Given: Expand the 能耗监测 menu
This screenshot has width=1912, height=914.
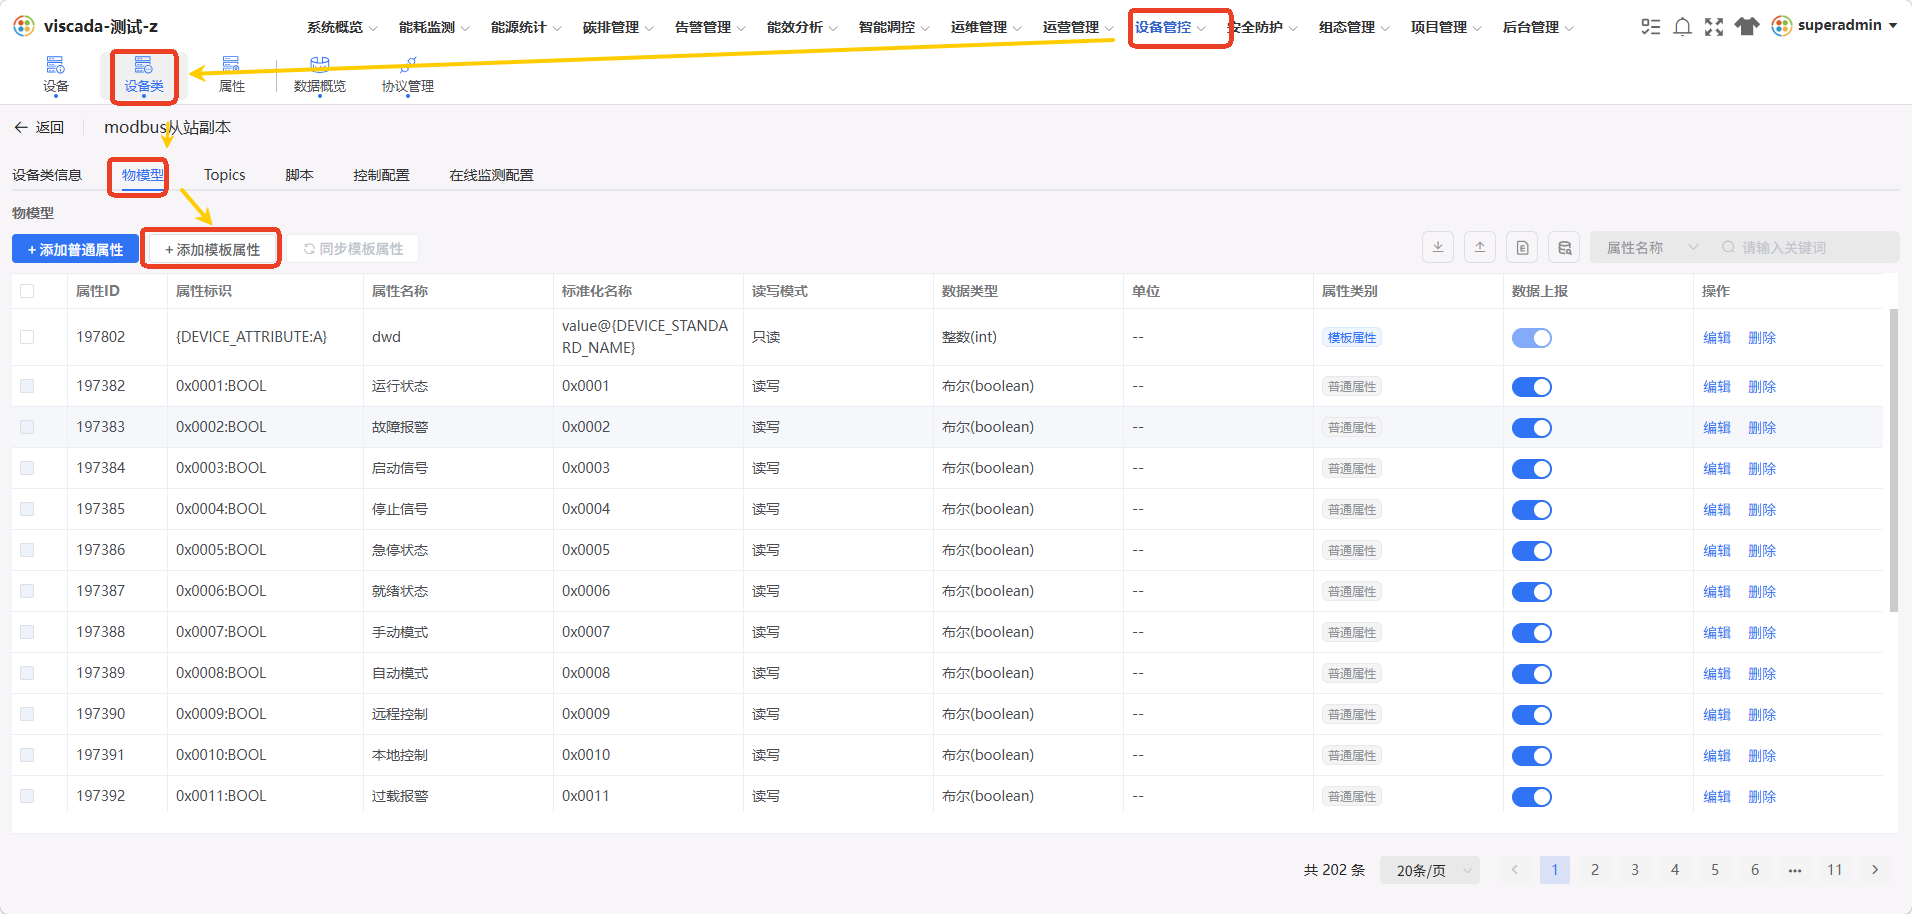Looking at the screenshot, I should click(x=434, y=27).
